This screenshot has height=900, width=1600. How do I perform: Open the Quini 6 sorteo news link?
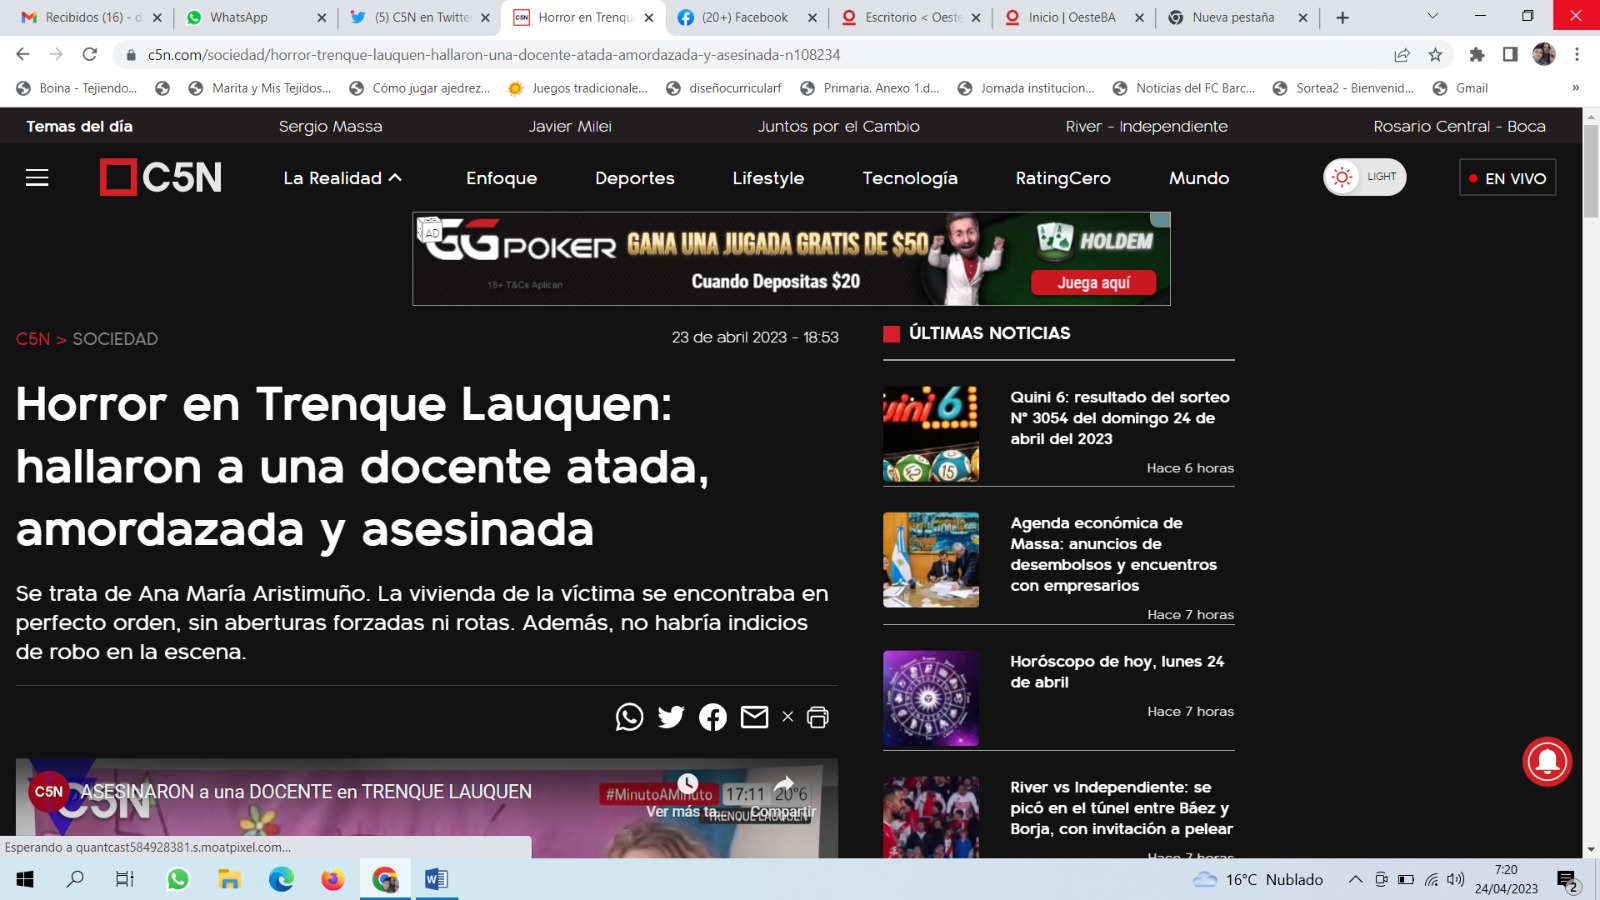click(1119, 418)
